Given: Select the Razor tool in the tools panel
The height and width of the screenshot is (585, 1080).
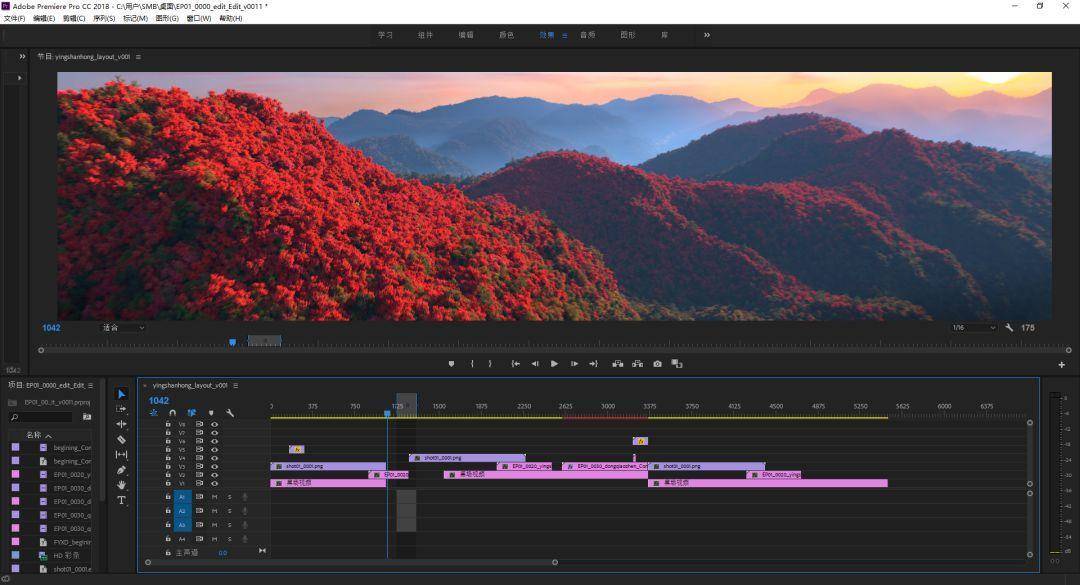Looking at the screenshot, I should point(122,439).
